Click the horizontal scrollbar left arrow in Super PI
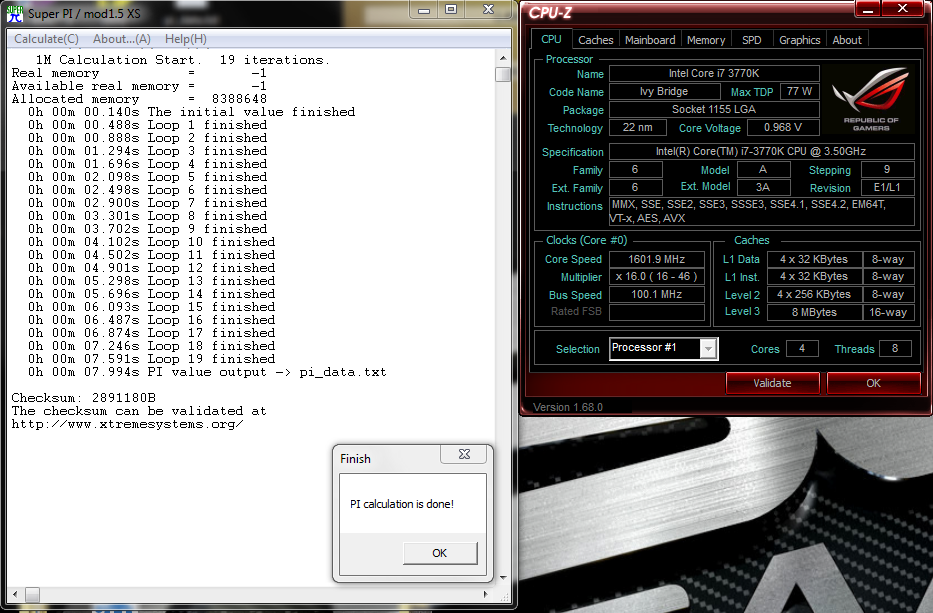This screenshot has width=933, height=613. coord(15,594)
